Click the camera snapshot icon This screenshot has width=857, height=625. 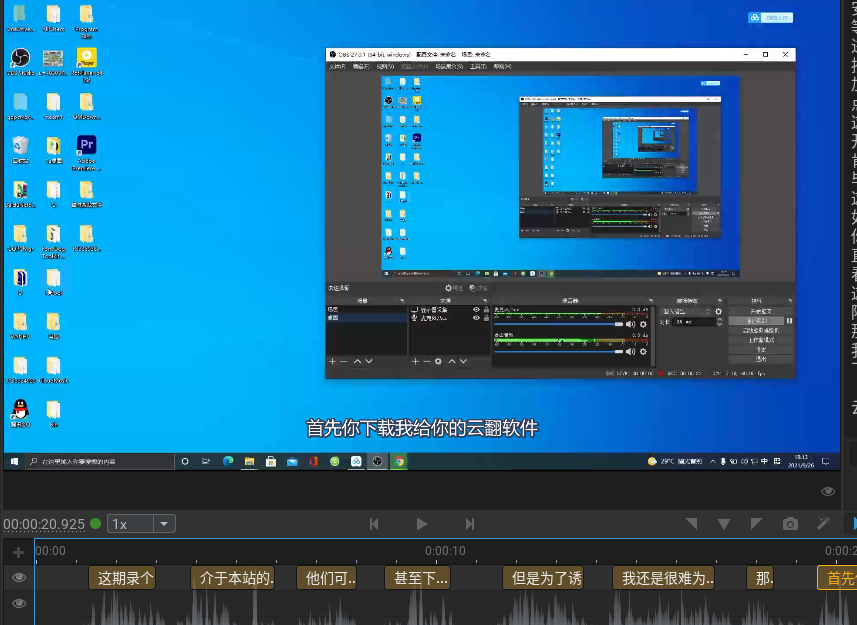point(790,524)
